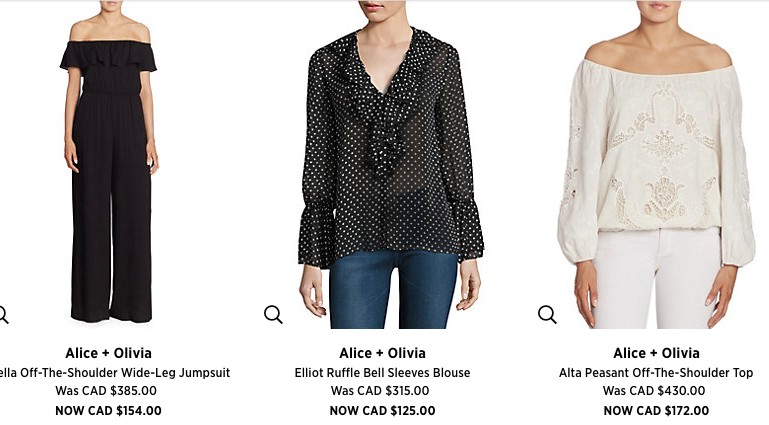Click magnifier icon on peasant top
Screen dimensions: 769x425
click(x=547, y=314)
